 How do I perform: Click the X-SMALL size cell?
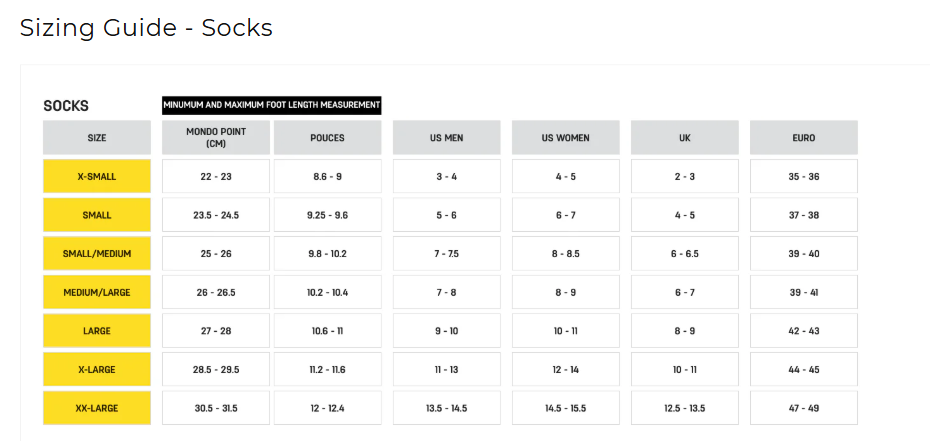pos(97,176)
